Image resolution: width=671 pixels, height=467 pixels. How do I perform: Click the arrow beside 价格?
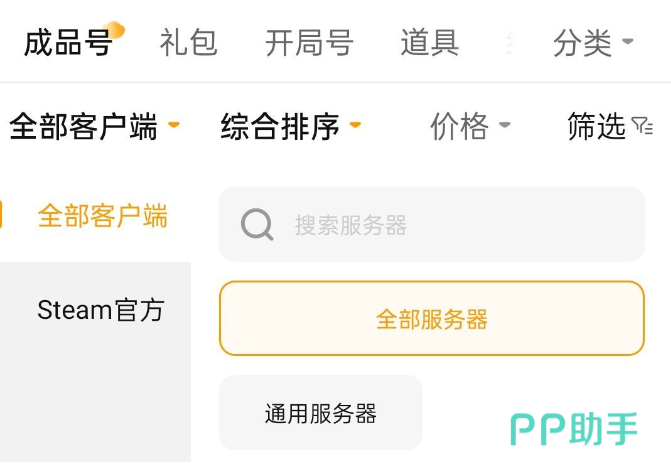[505, 127]
